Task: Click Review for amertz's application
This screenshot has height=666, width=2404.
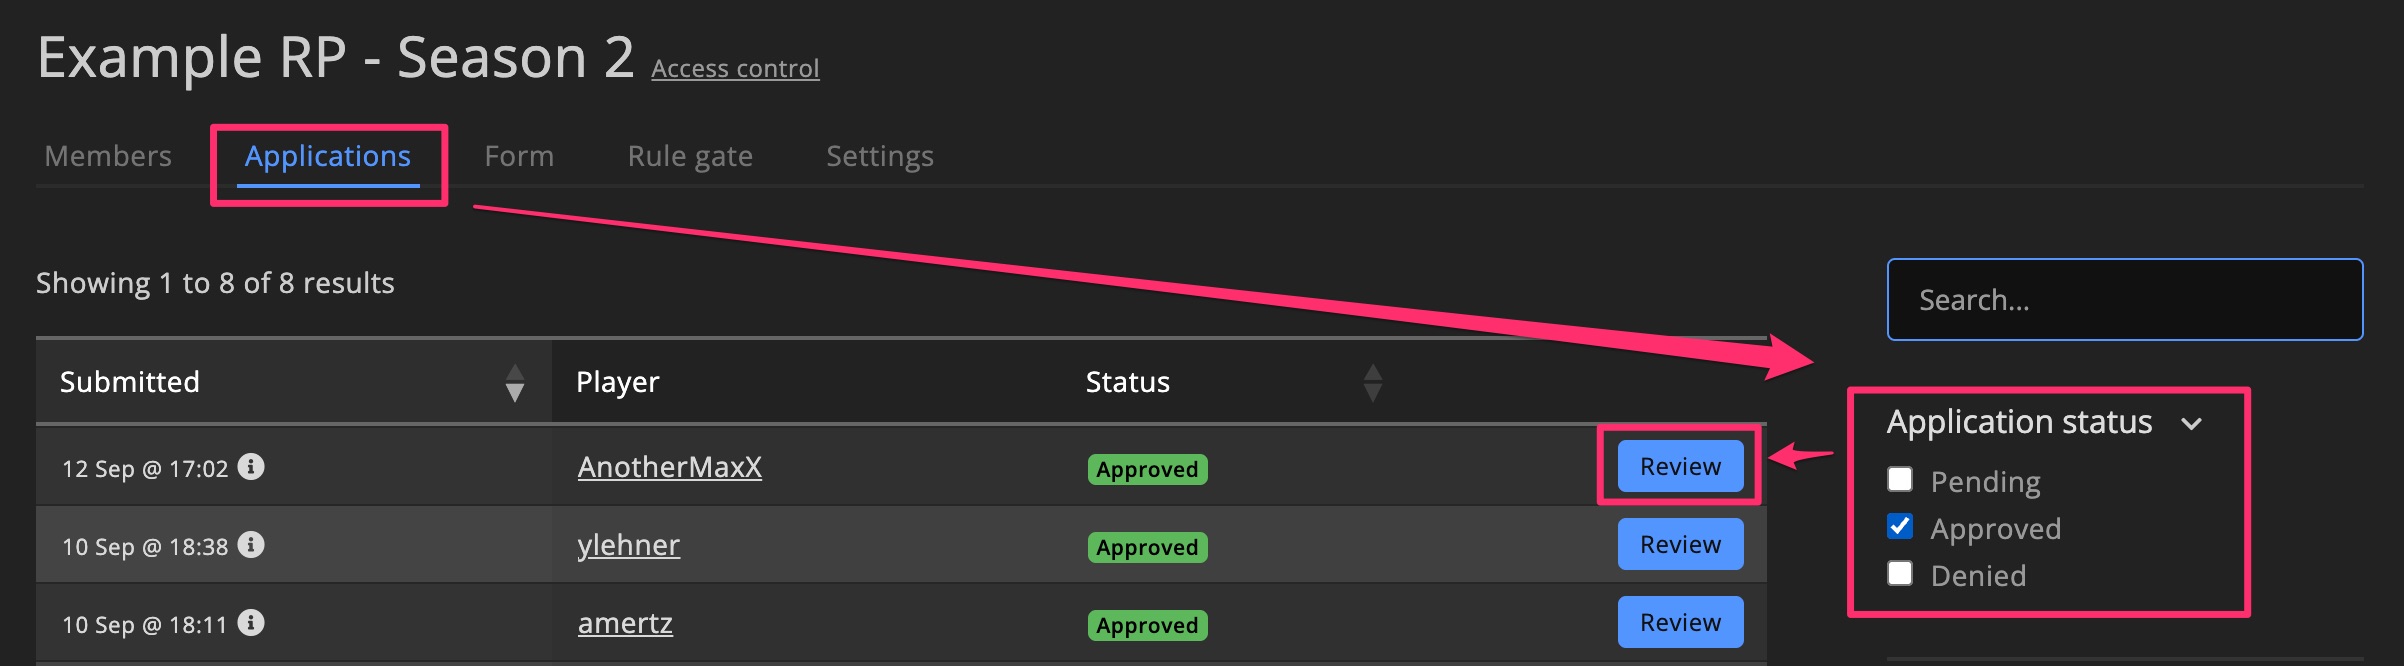Action: pyautogui.click(x=1680, y=622)
